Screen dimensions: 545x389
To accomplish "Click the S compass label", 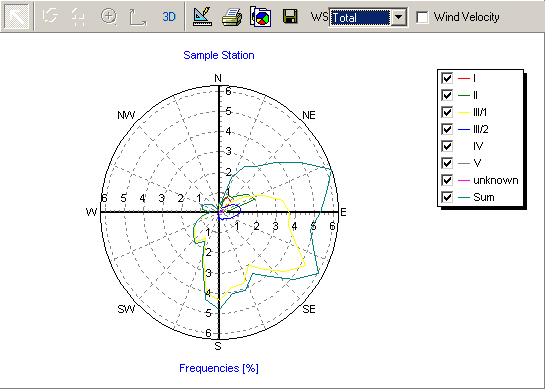I will [218, 346].
